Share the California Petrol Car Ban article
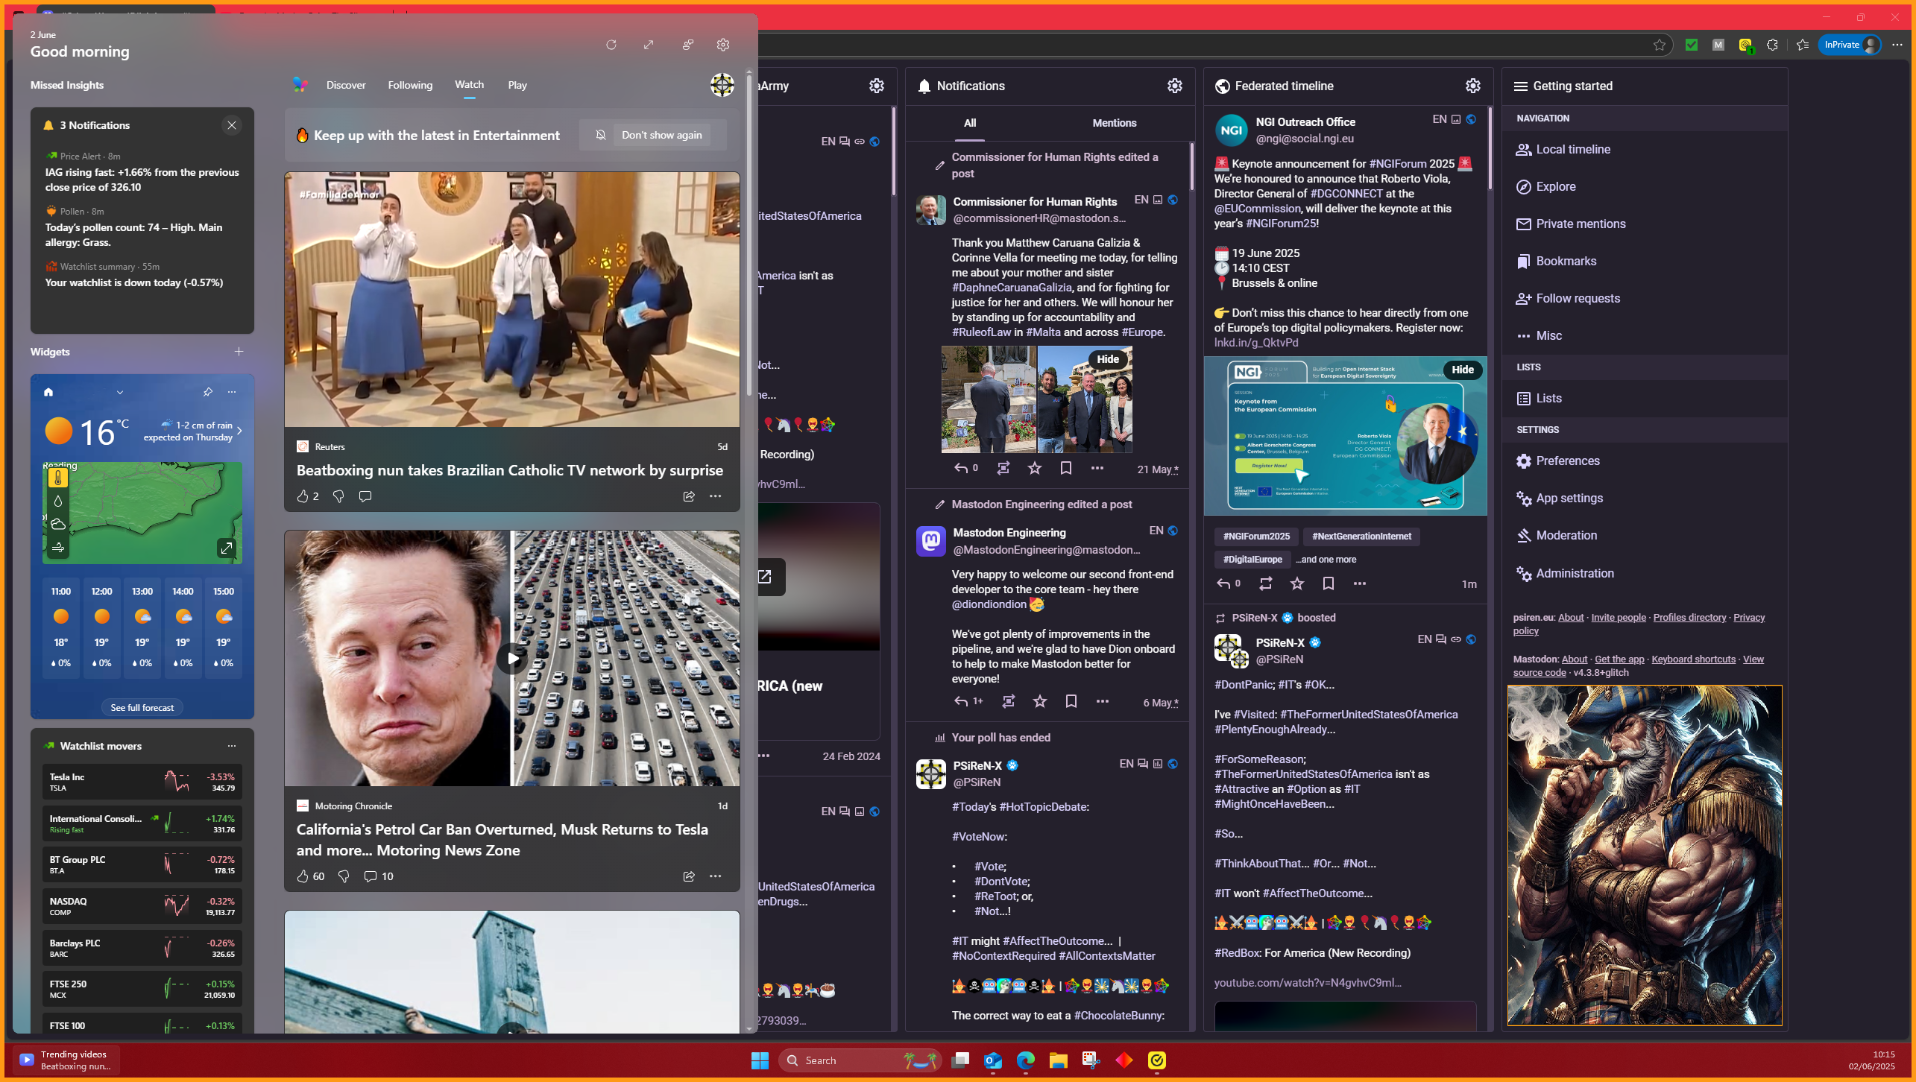The width and height of the screenshot is (1916, 1082). [x=689, y=876]
